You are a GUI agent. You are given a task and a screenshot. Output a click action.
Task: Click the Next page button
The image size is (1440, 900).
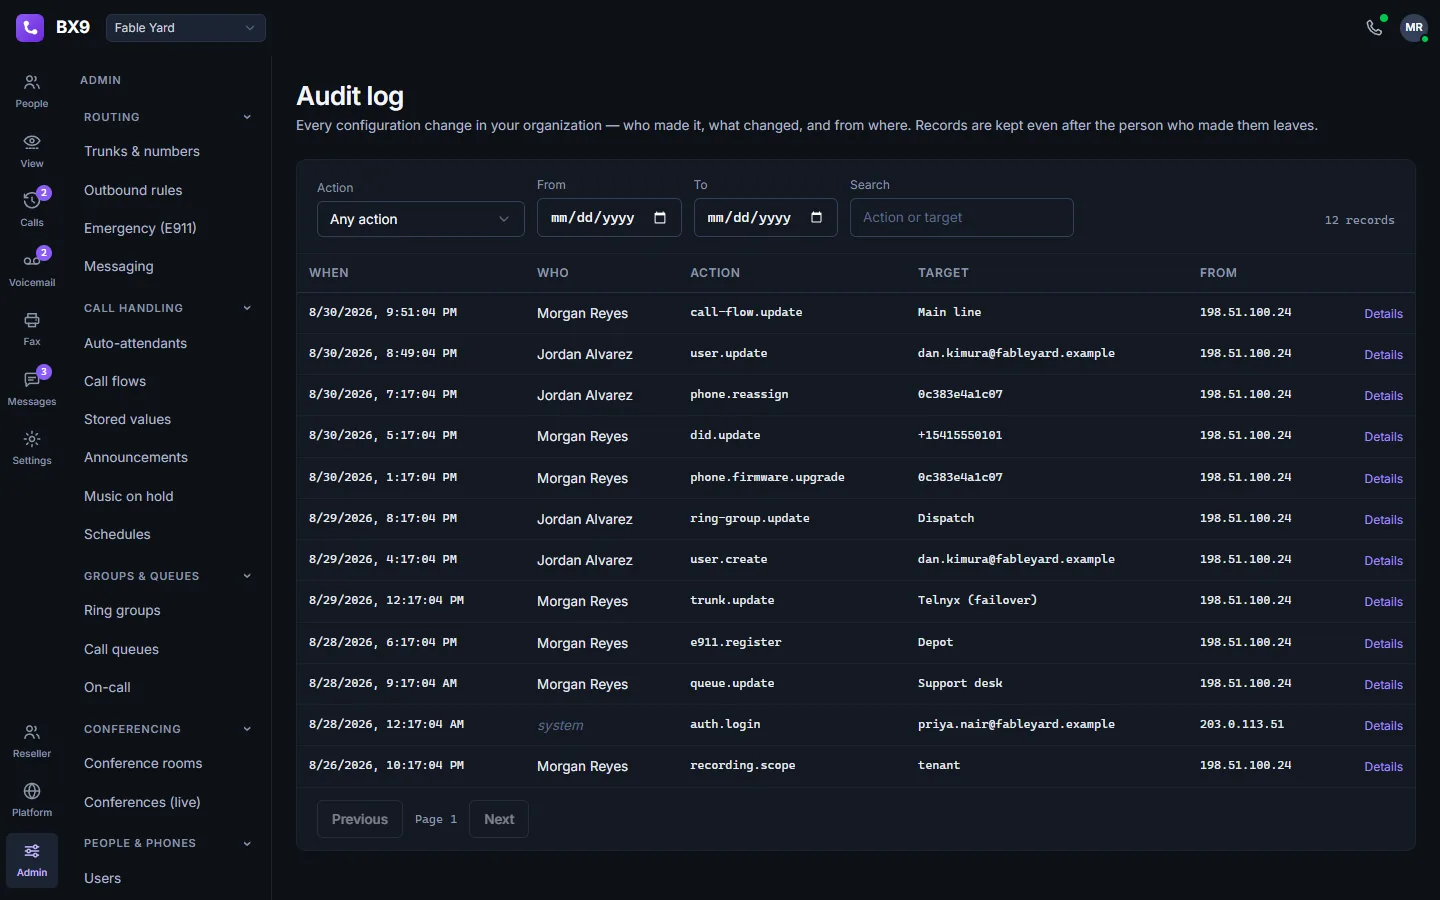click(x=499, y=819)
